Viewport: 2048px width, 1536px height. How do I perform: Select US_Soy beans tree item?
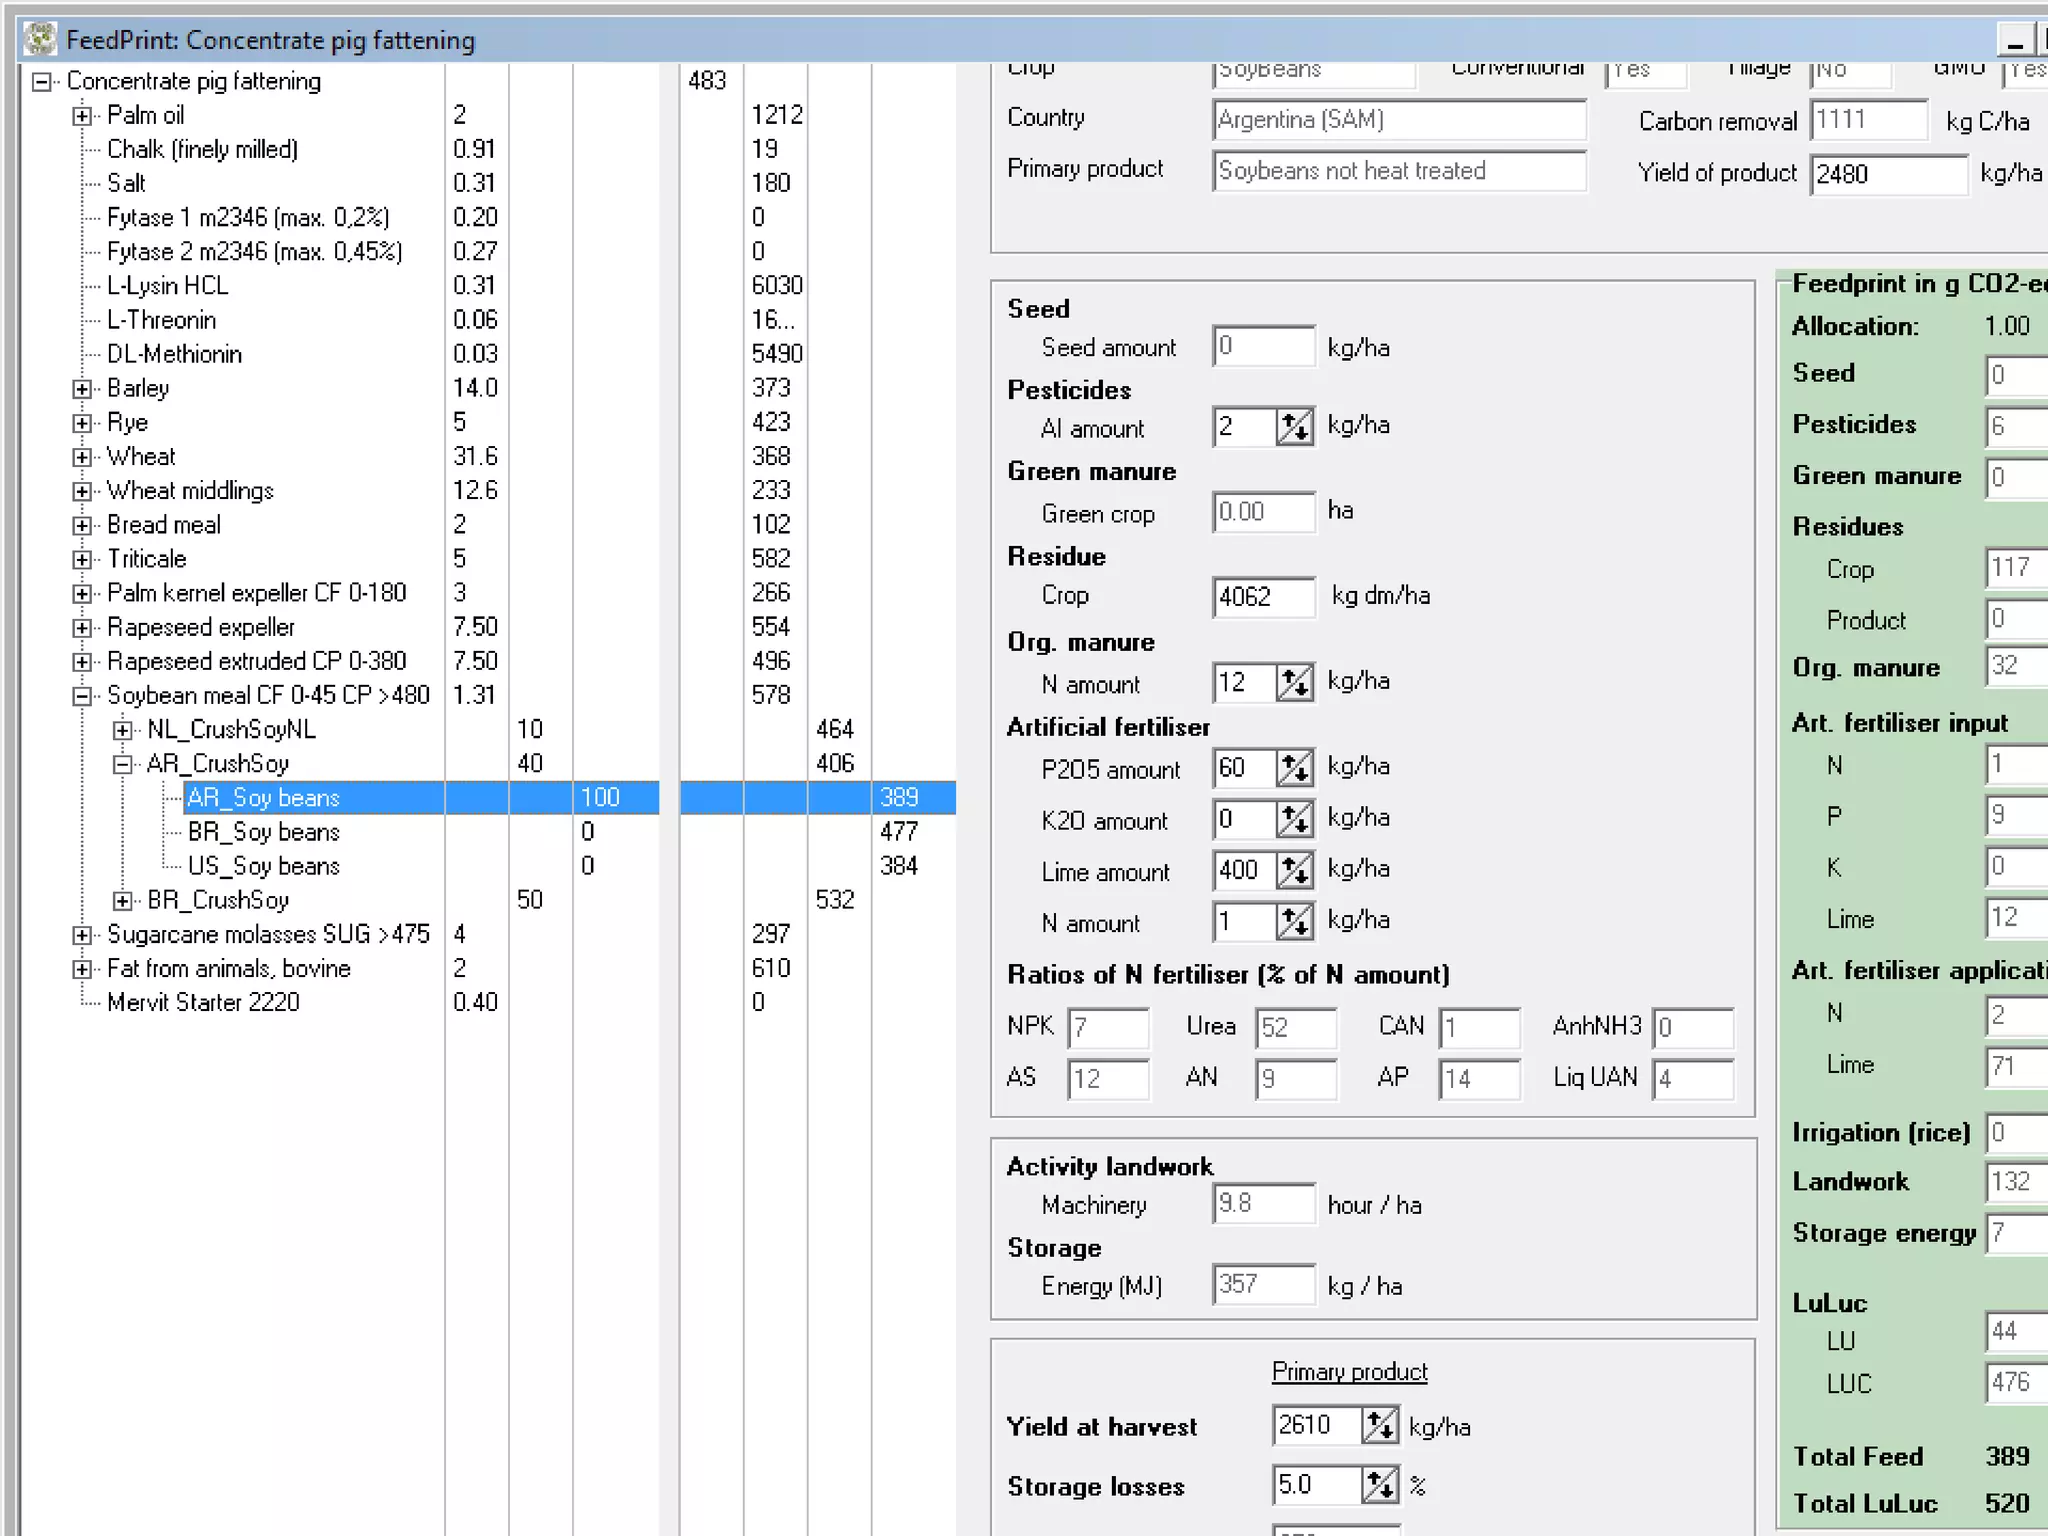coord(264,866)
